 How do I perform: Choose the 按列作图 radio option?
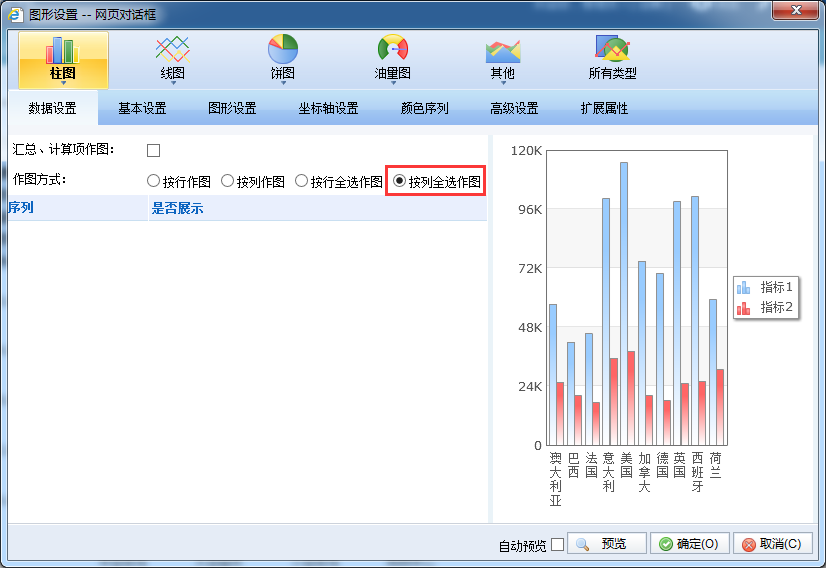tap(227, 181)
